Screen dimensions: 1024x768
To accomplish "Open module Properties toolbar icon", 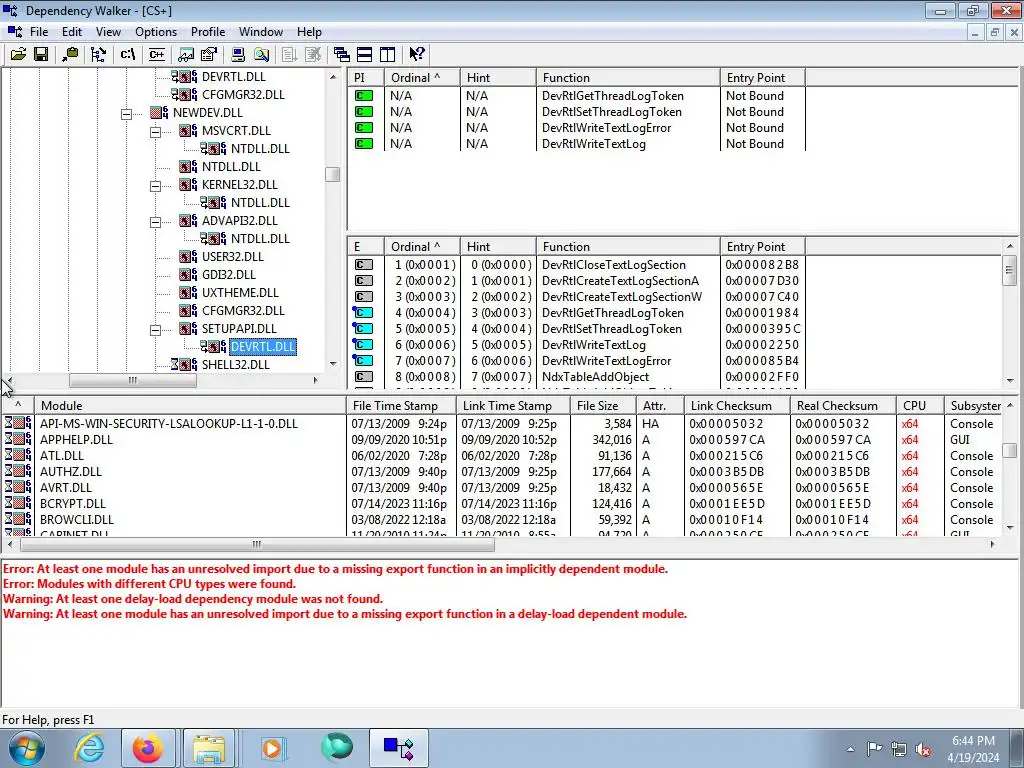I will tap(209, 54).
